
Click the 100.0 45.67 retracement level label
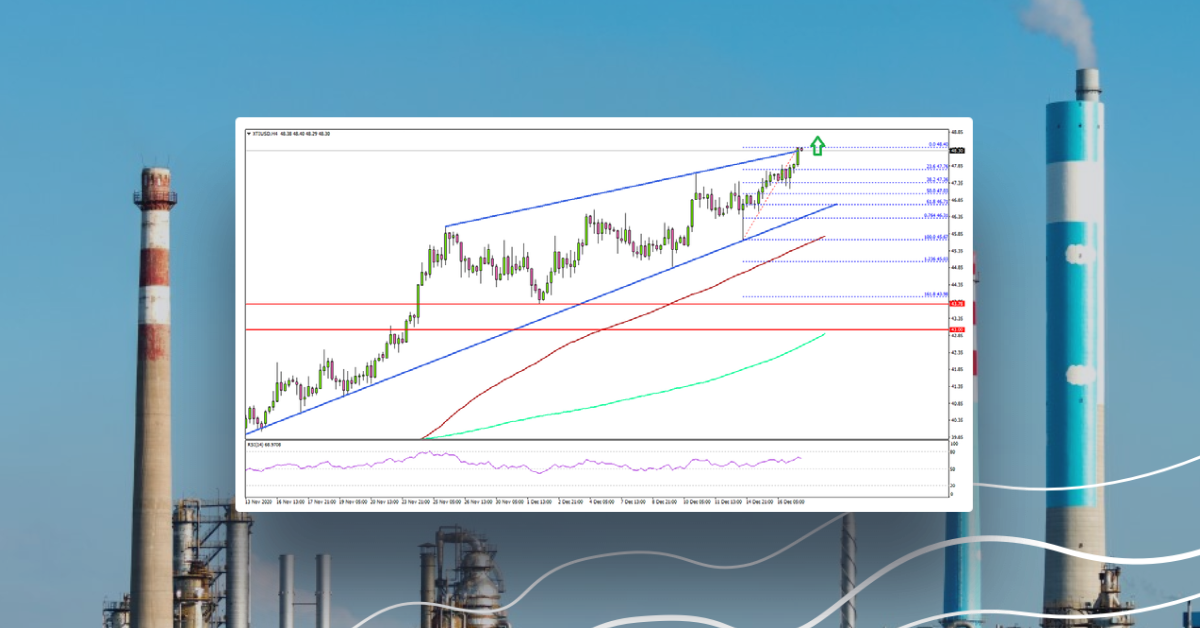click(937, 239)
